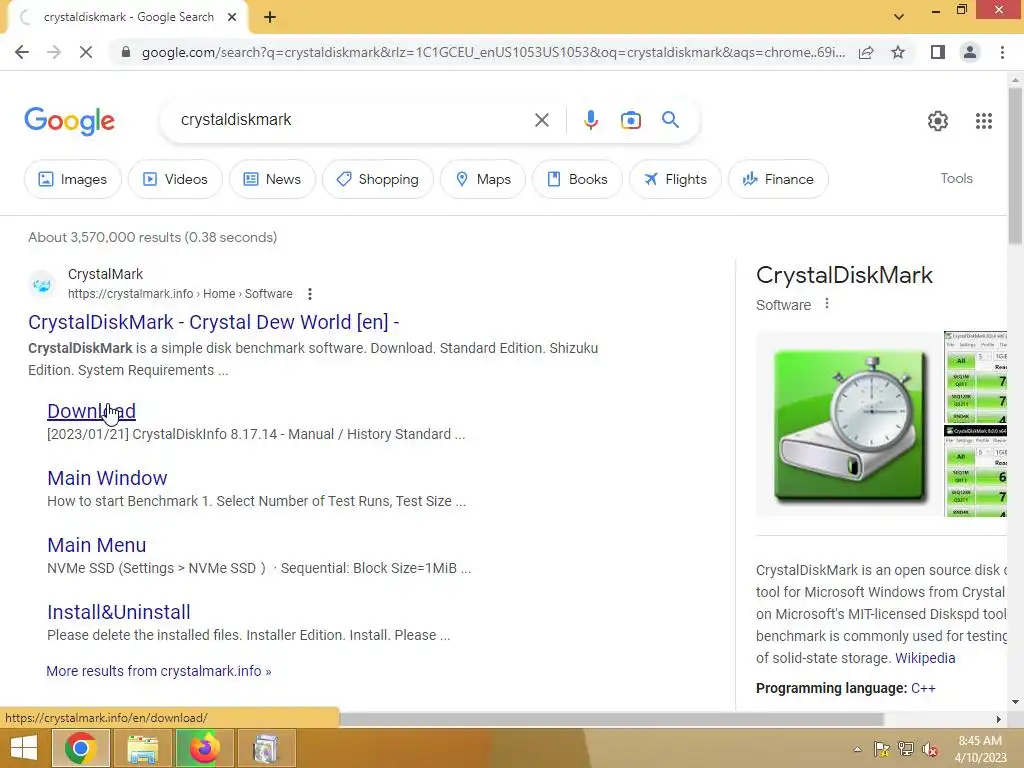Filter results by Finance
Image resolution: width=1024 pixels, height=768 pixels.
(x=778, y=179)
